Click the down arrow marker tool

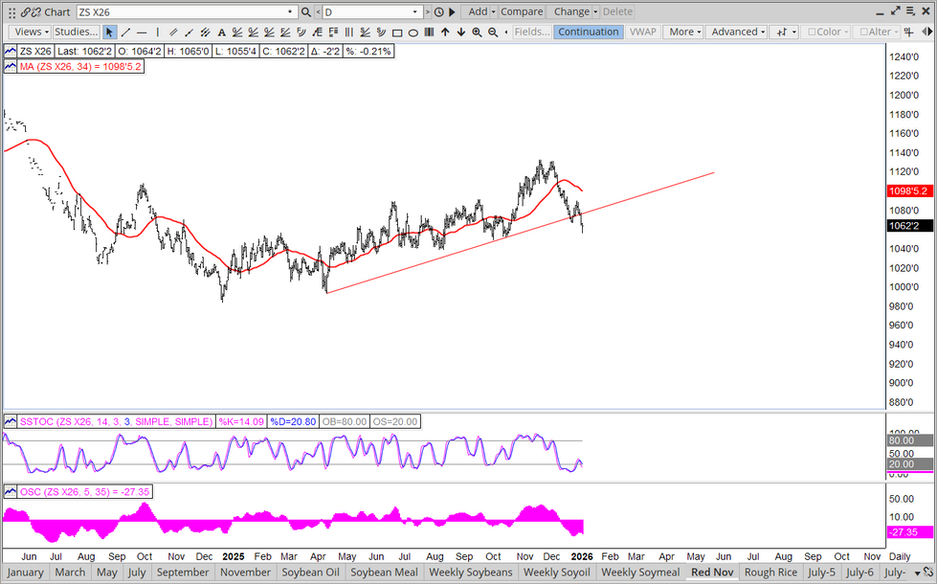[461, 32]
